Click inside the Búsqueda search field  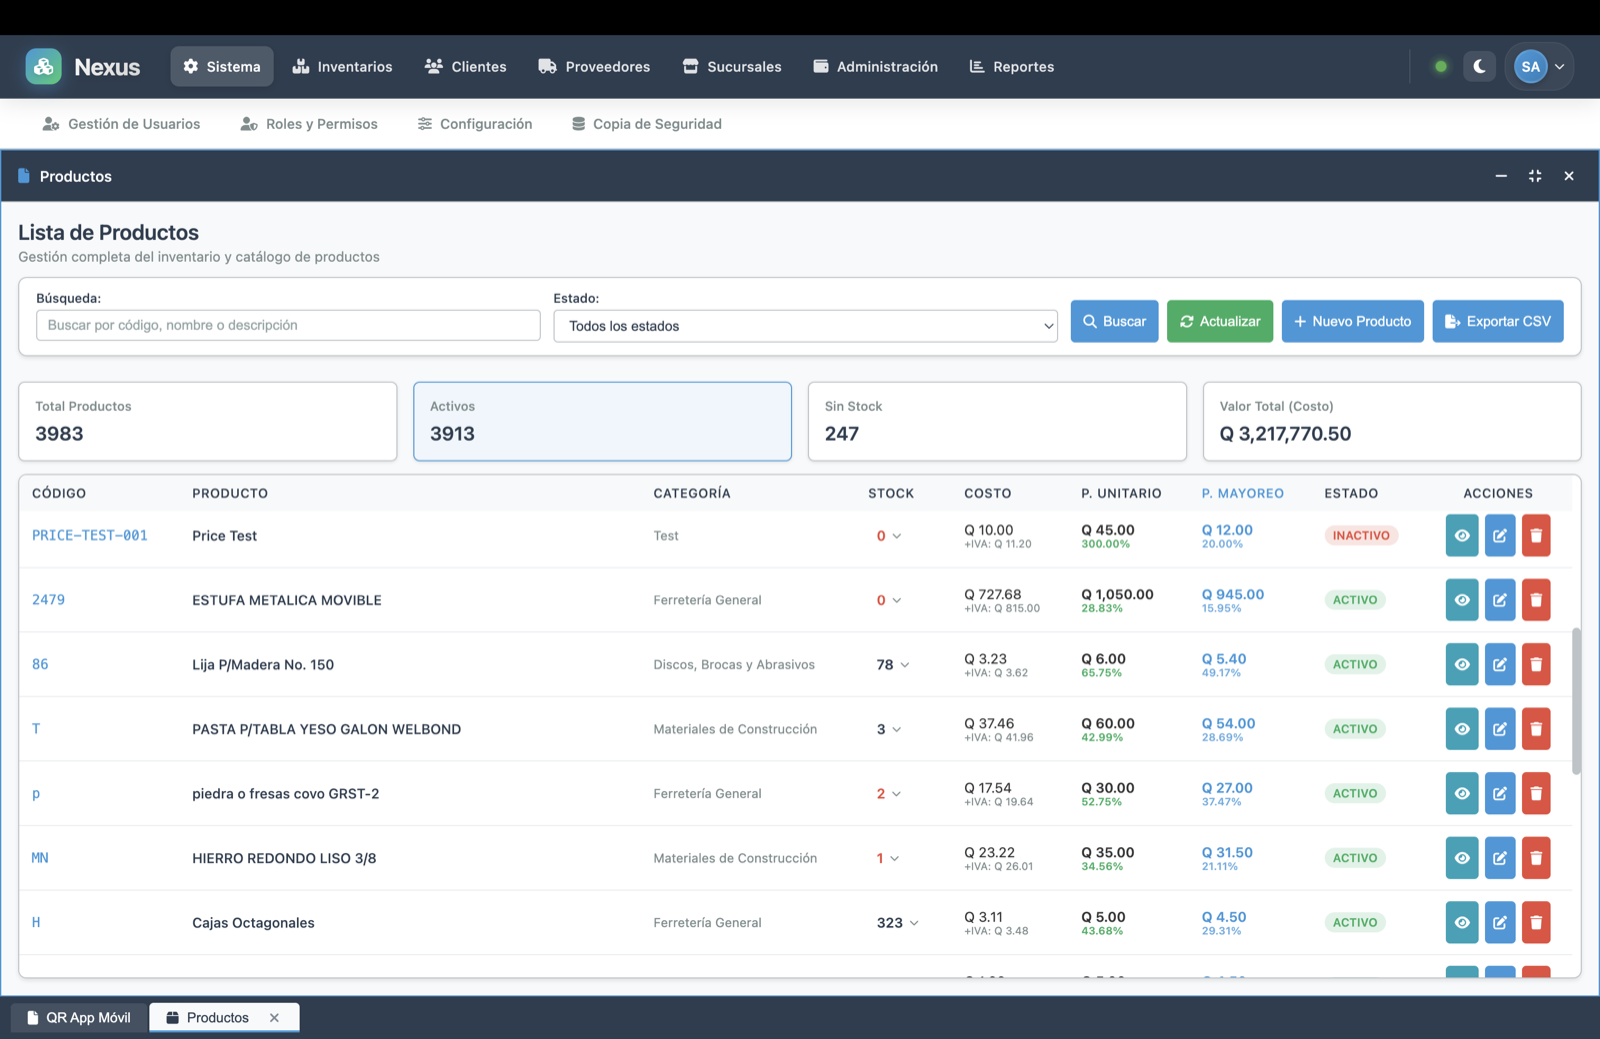point(287,324)
